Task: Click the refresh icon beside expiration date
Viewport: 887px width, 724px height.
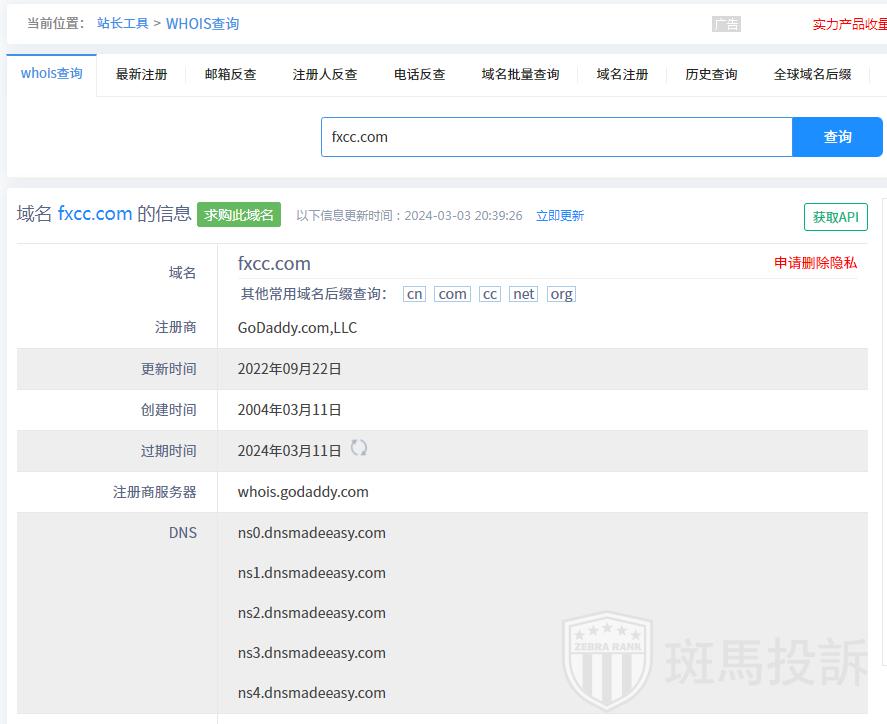Action: pyautogui.click(x=359, y=449)
